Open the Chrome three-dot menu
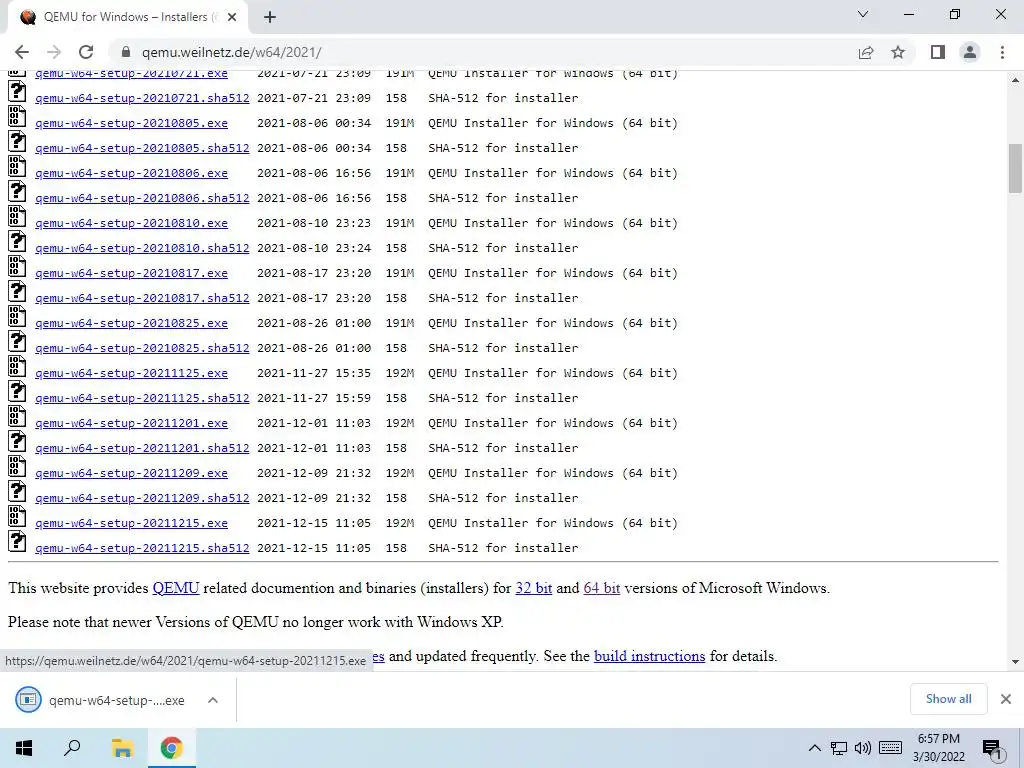 coord(1002,52)
